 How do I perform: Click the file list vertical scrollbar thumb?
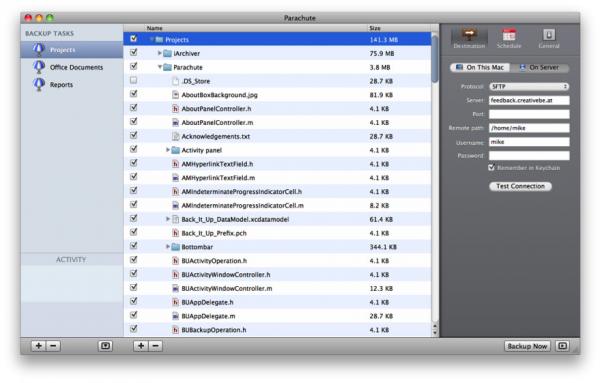(435, 58)
